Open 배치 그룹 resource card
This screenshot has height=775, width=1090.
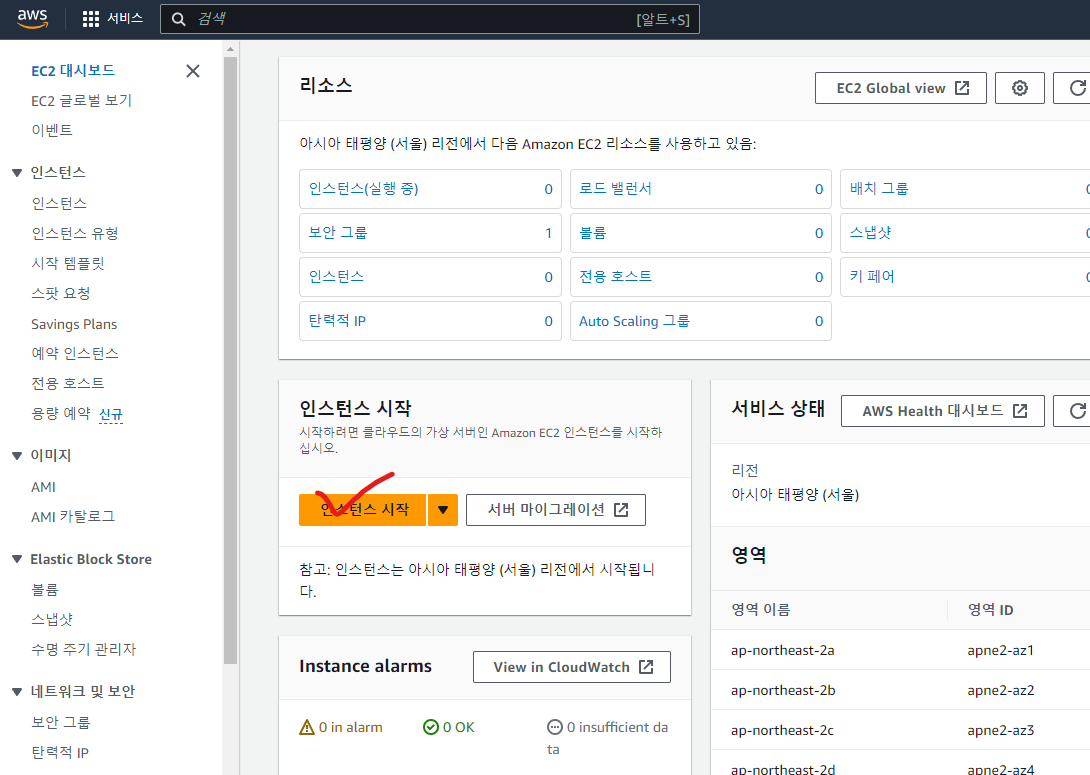coord(966,188)
